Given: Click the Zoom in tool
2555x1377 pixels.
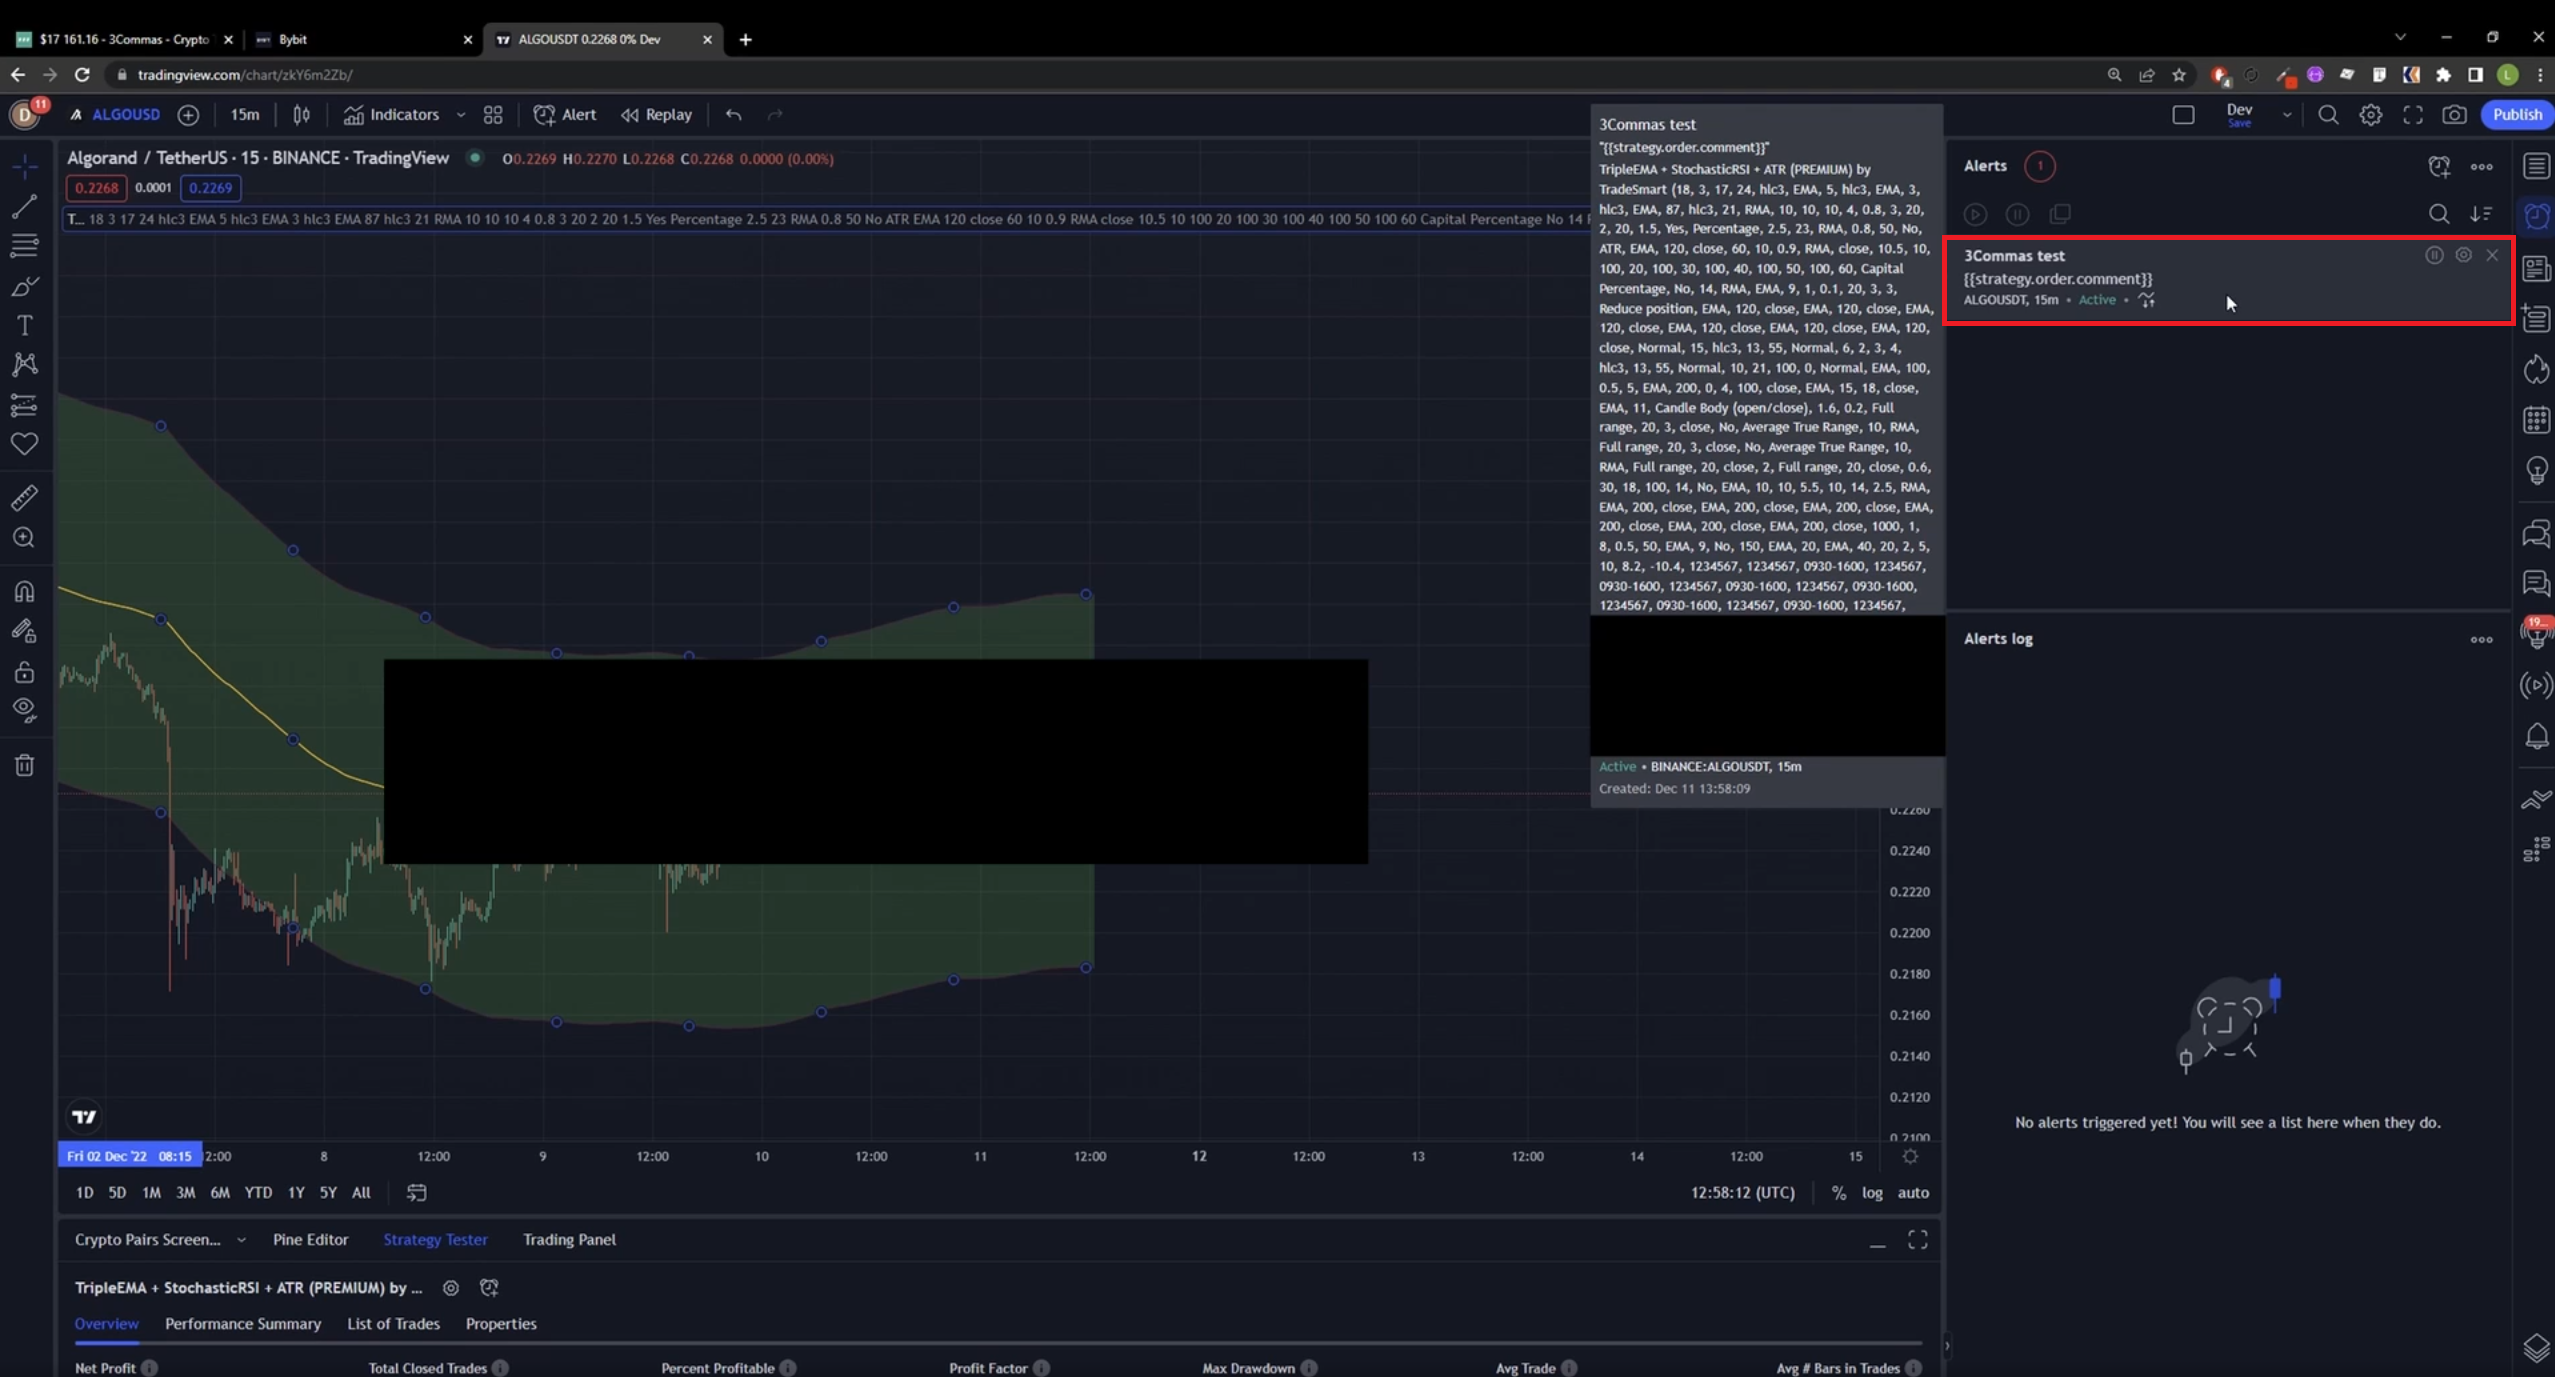Looking at the screenshot, I should (x=24, y=538).
